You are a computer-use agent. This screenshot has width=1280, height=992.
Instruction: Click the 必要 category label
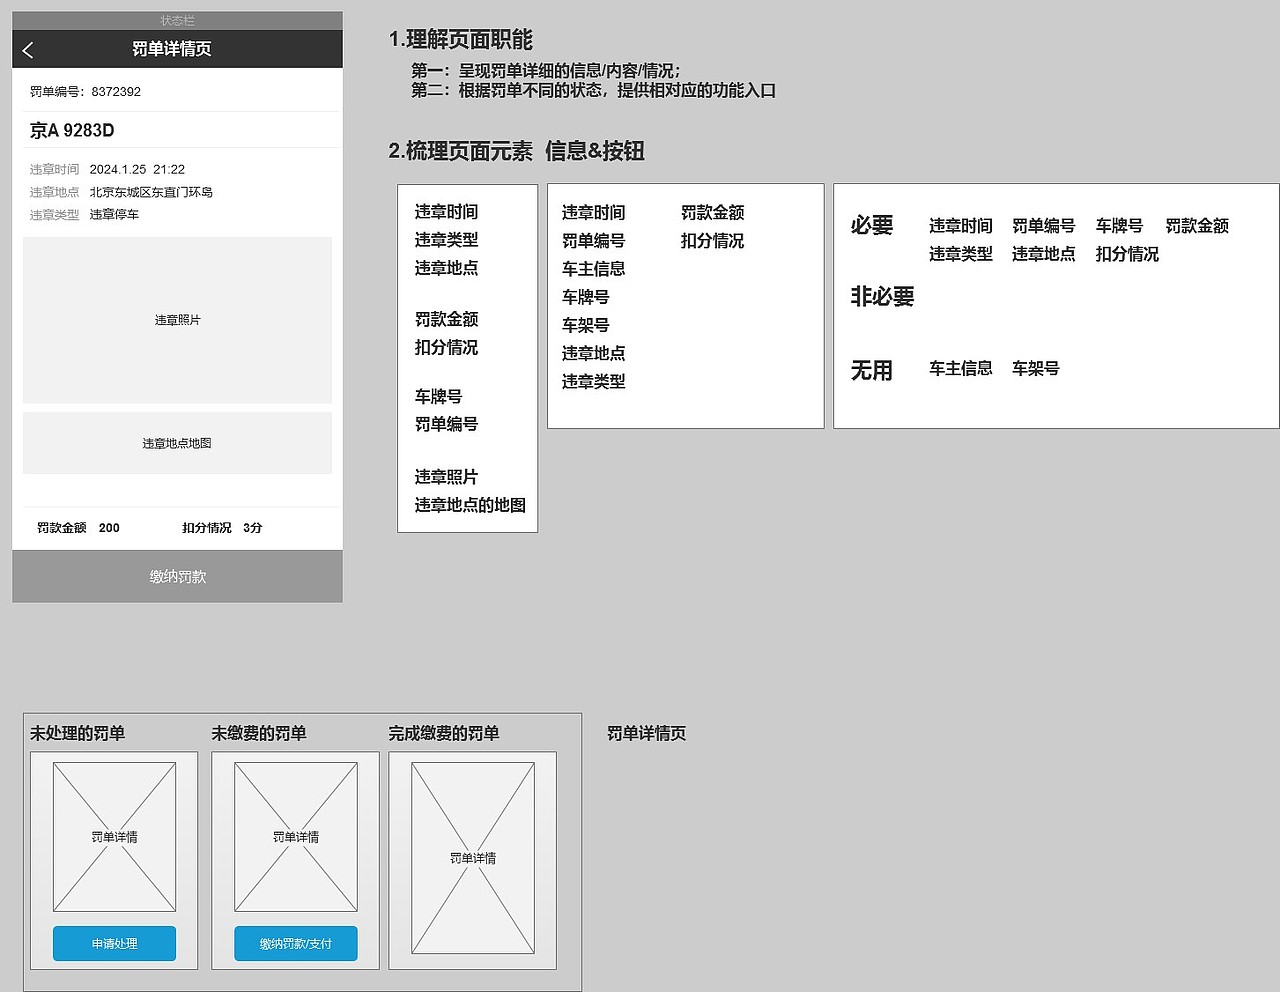point(871,225)
